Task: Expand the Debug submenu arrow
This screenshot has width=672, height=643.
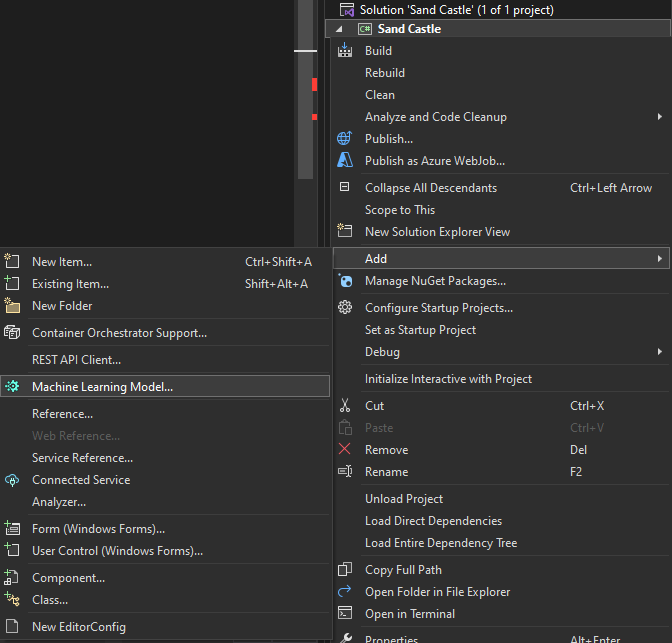Action: tap(660, 352)
